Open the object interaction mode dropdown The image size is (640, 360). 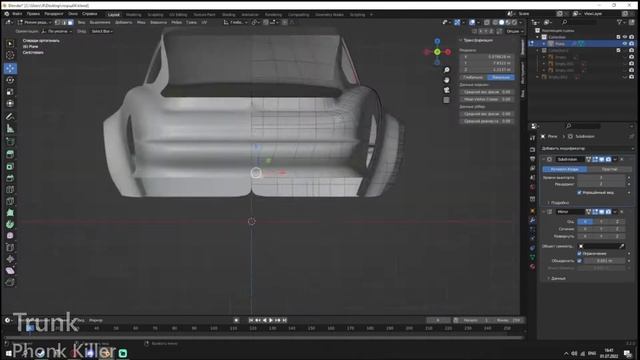coord(34,22)
